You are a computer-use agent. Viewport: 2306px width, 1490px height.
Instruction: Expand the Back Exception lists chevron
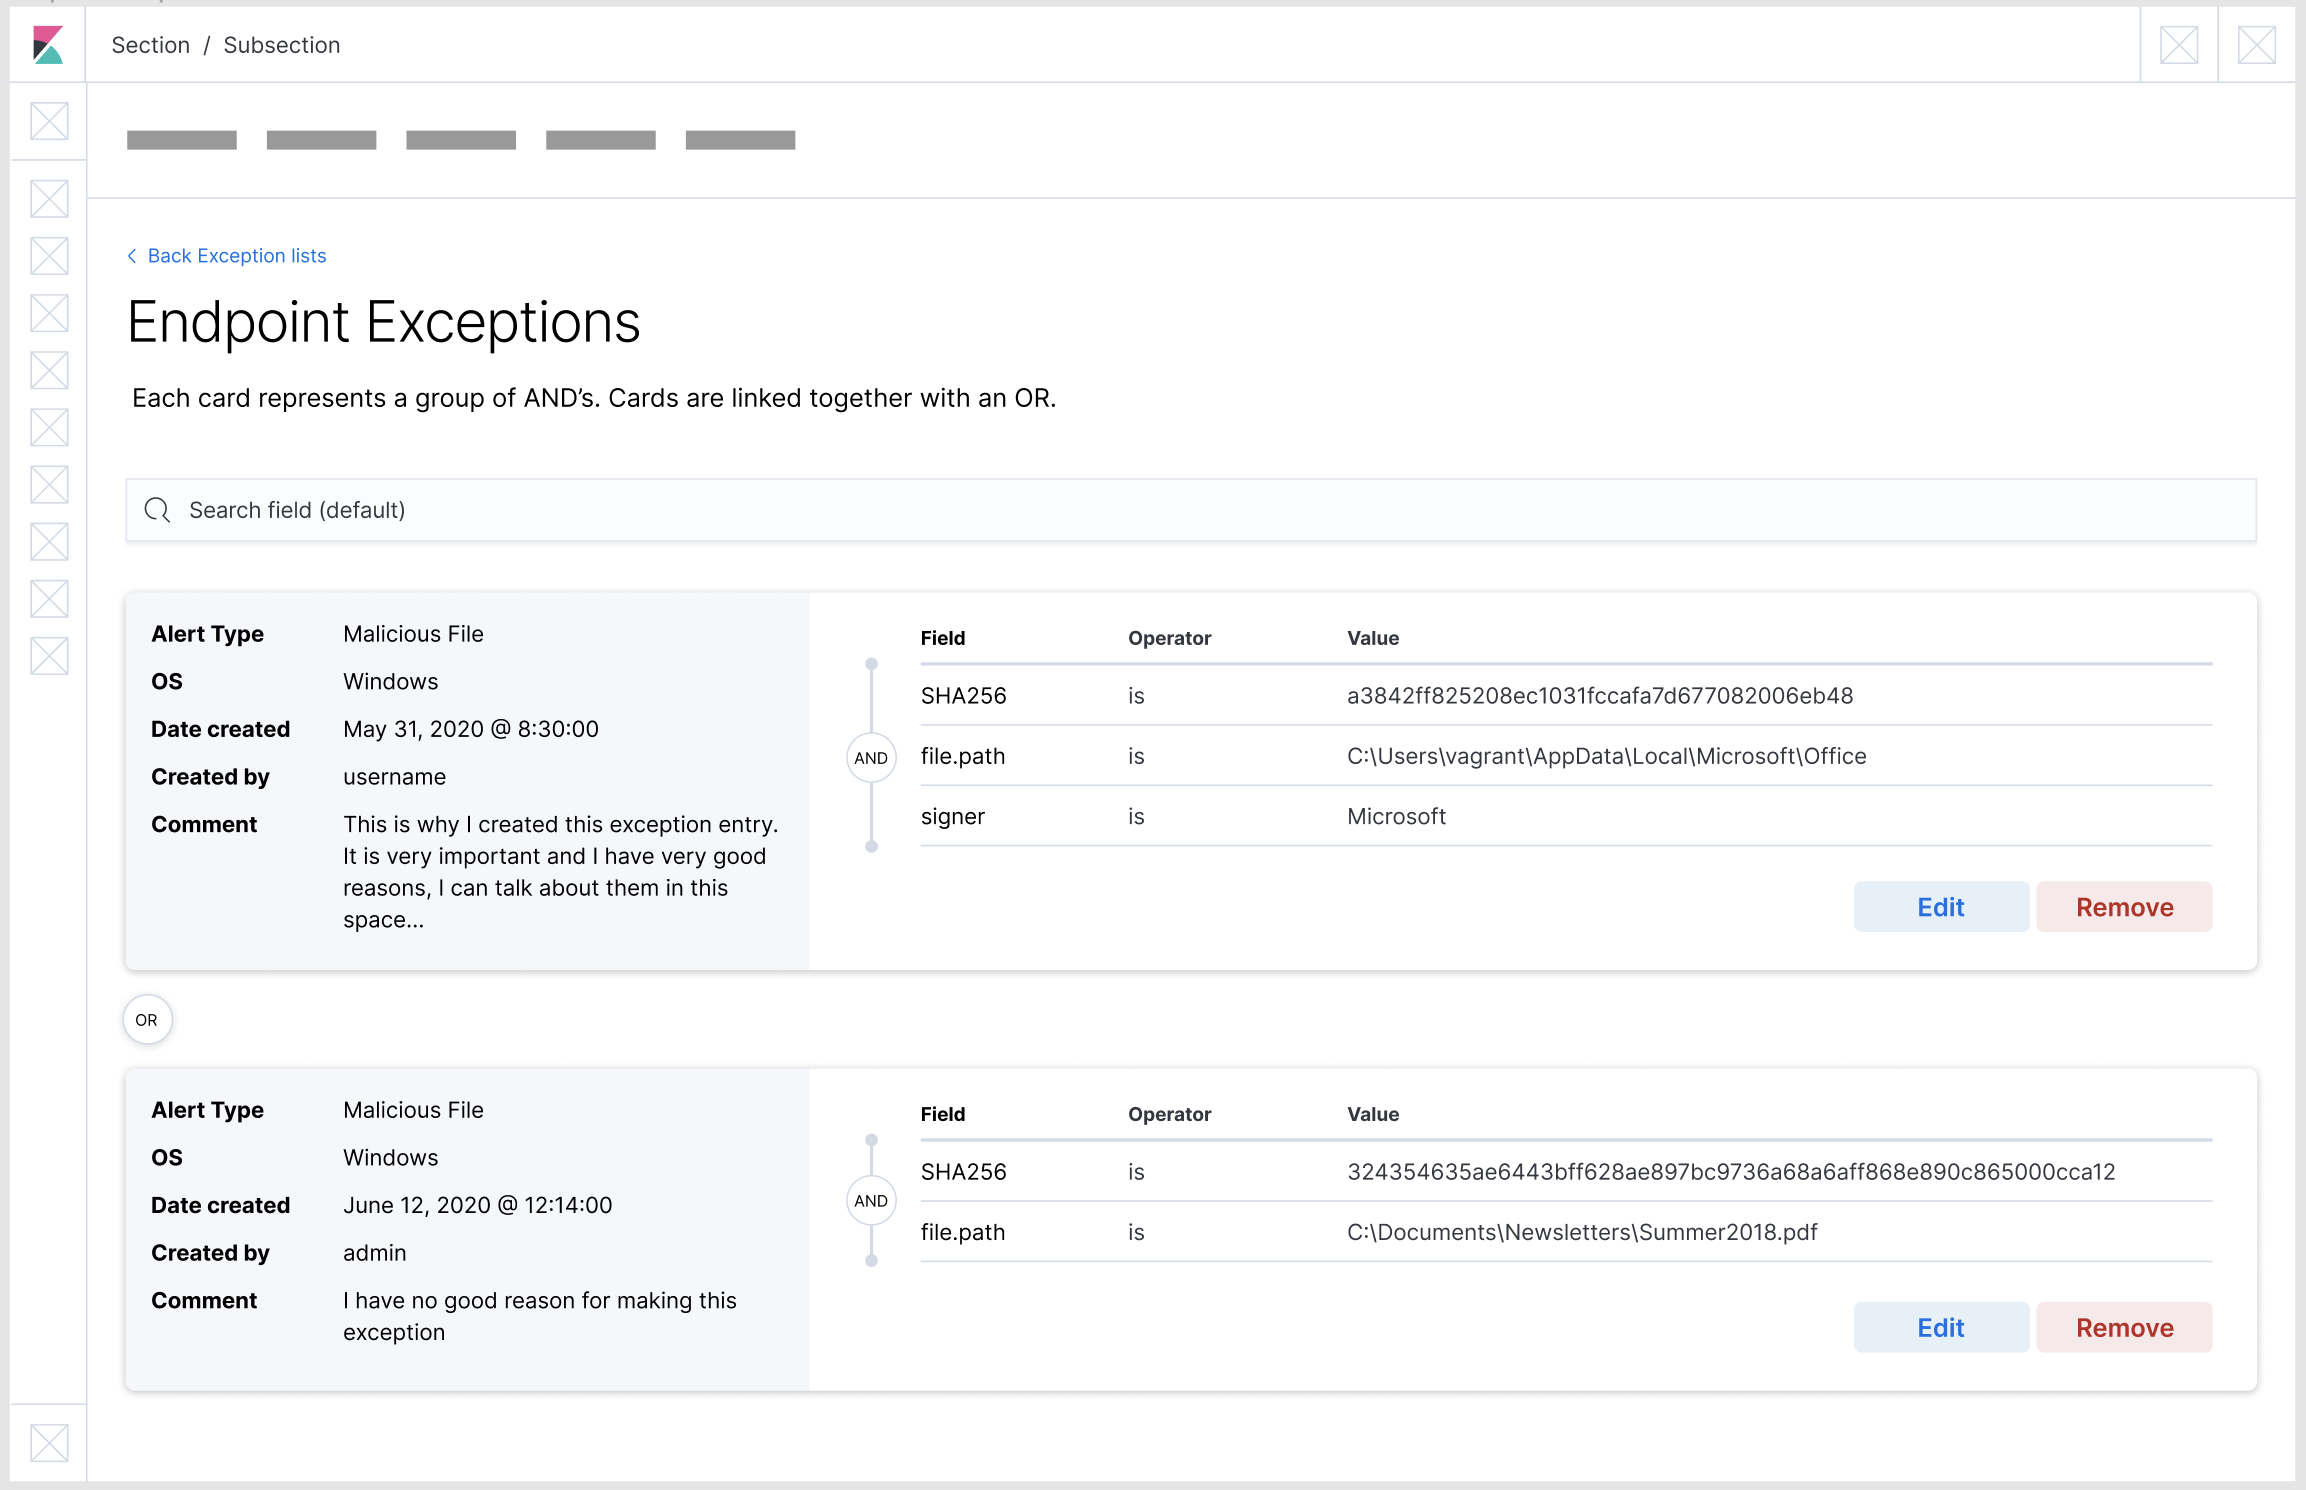point(132,256)
